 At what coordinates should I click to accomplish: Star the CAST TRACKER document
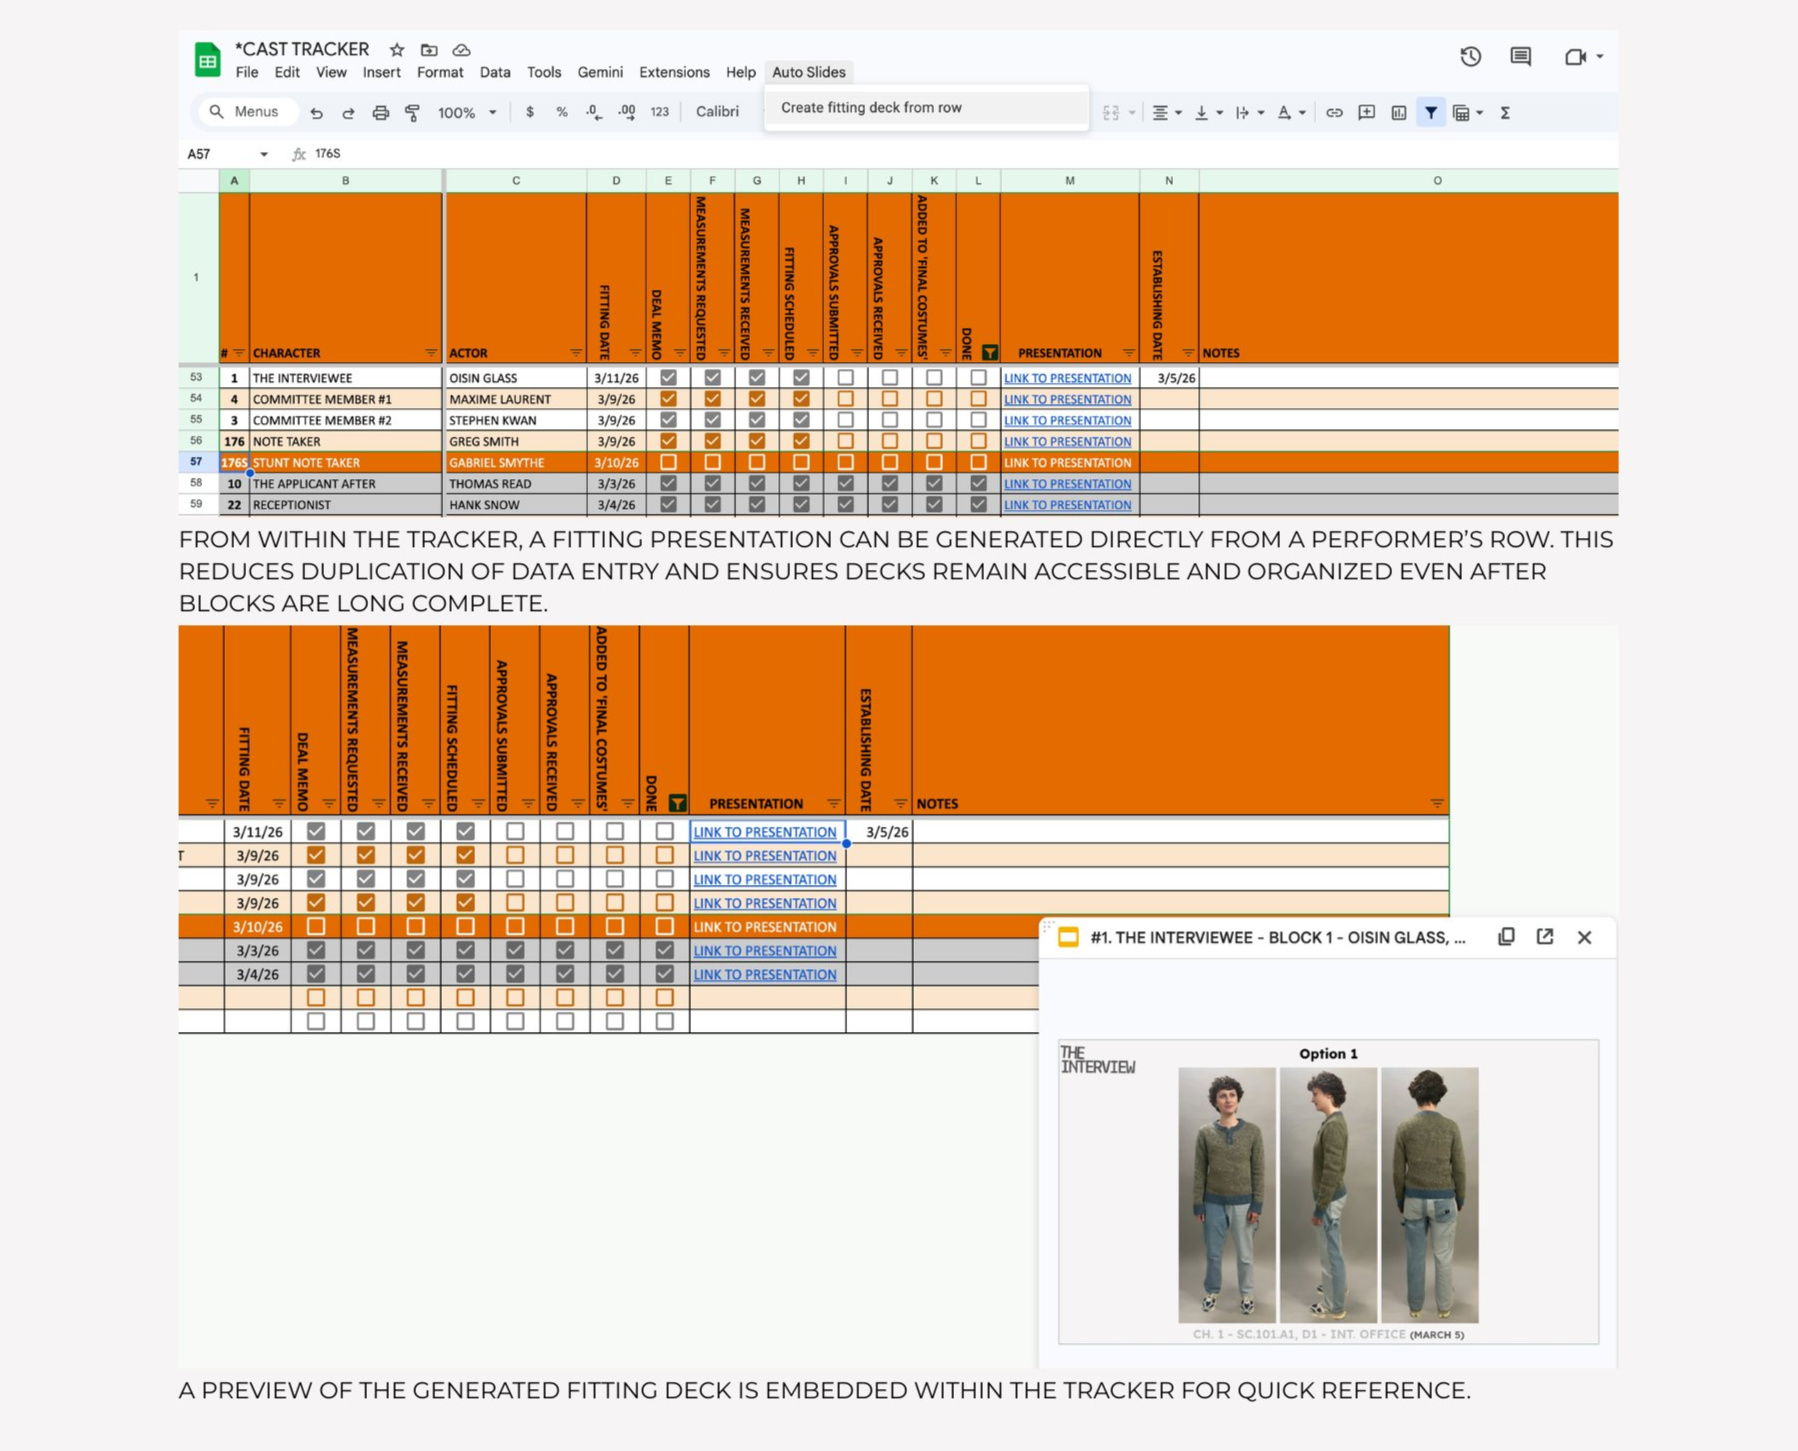coord(397,50)
